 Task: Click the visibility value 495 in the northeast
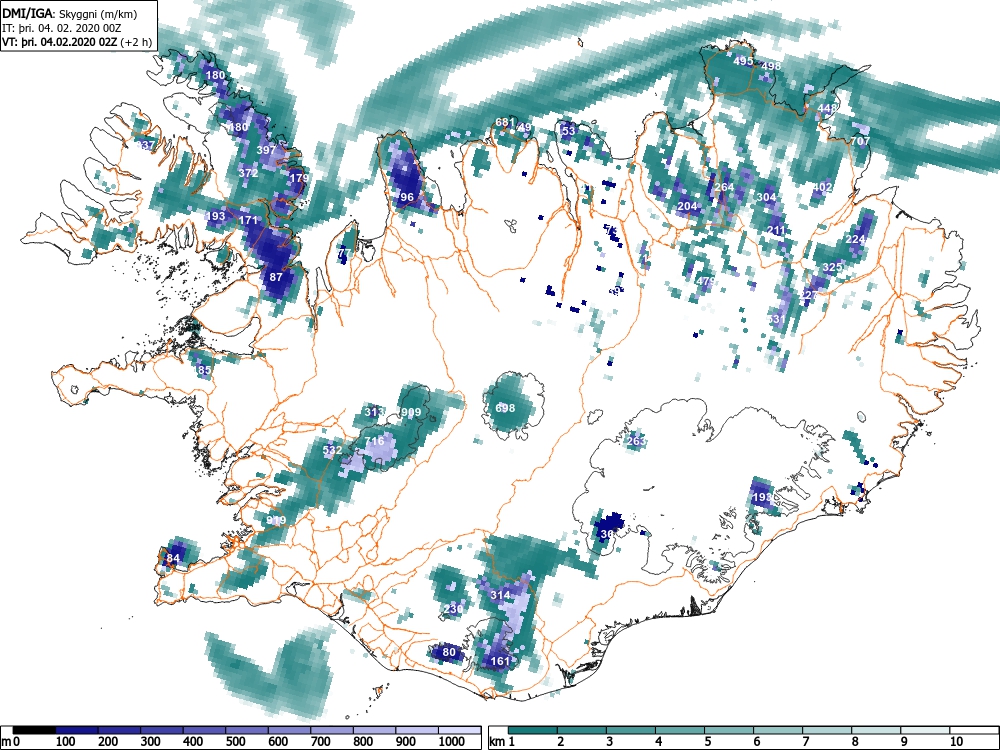click(743, 61)
